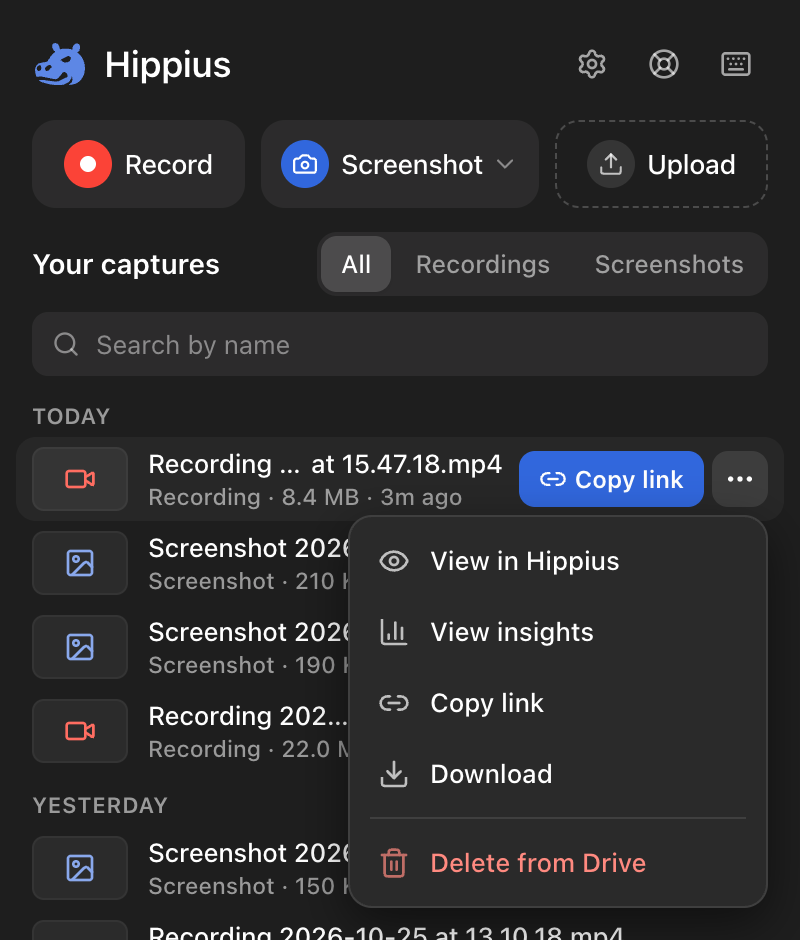Click the upload arrow icon

[x=610, y=164]
